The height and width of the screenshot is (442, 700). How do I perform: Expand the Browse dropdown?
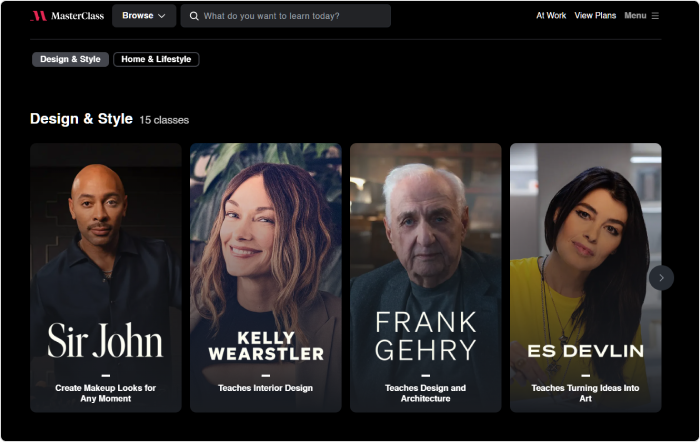point(143,16)
